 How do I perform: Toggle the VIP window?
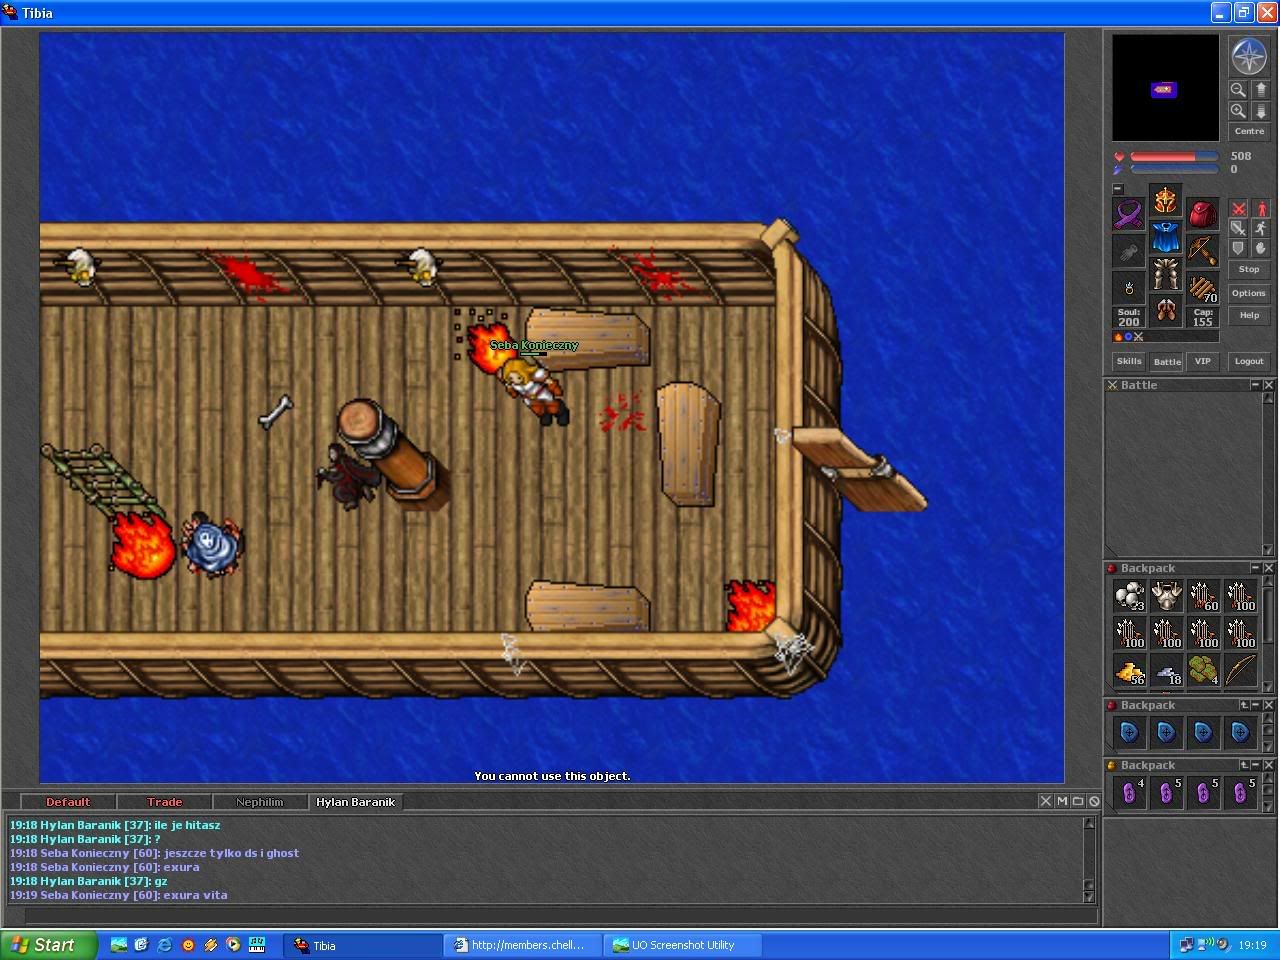coord(1203,361)
